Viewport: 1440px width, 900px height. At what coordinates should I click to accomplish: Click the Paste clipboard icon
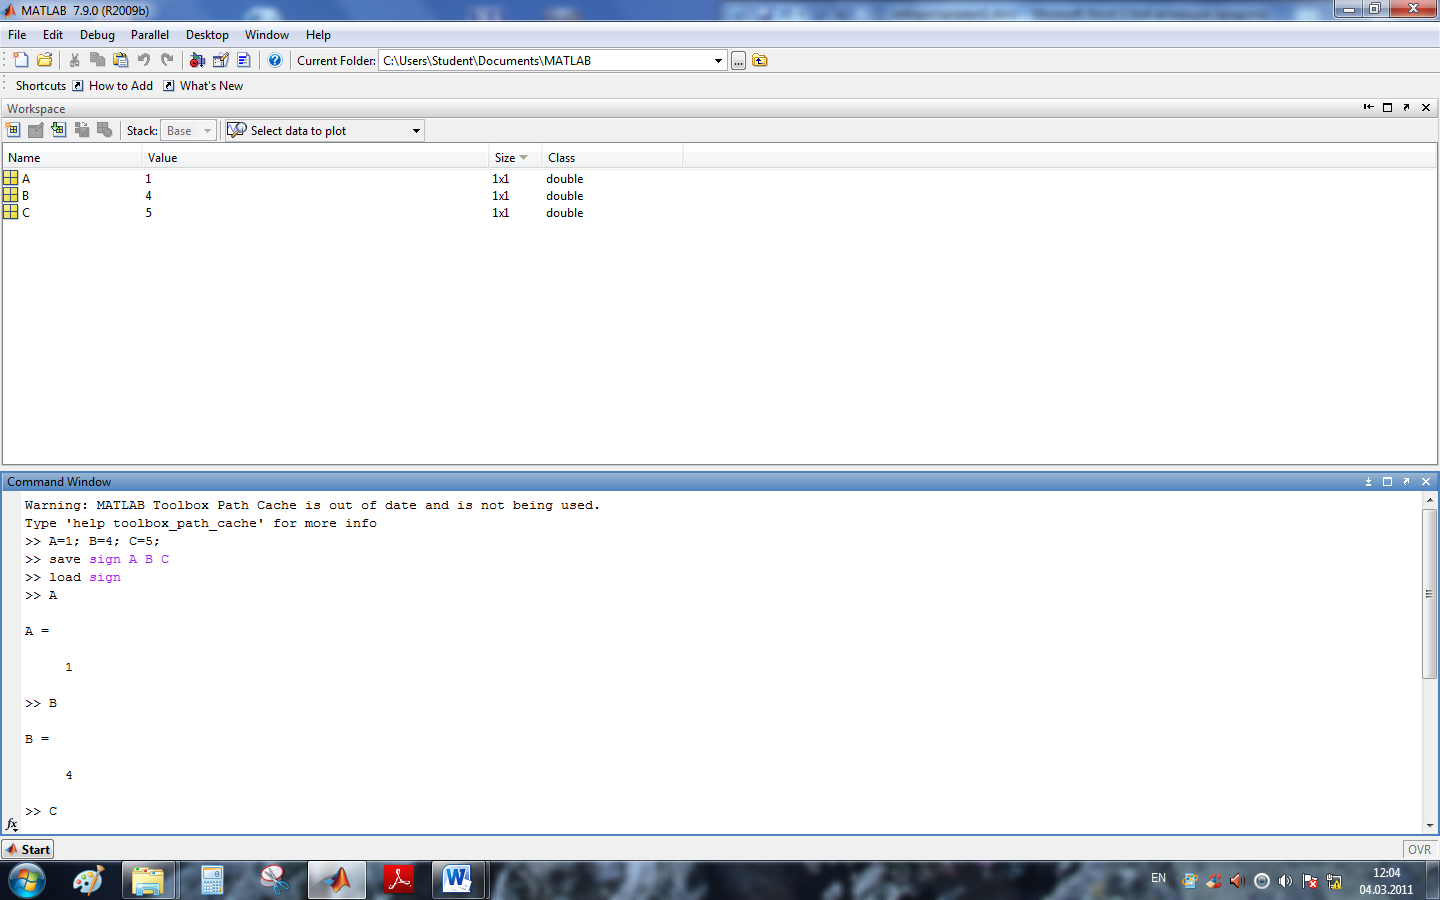click(x=121, y=60)
